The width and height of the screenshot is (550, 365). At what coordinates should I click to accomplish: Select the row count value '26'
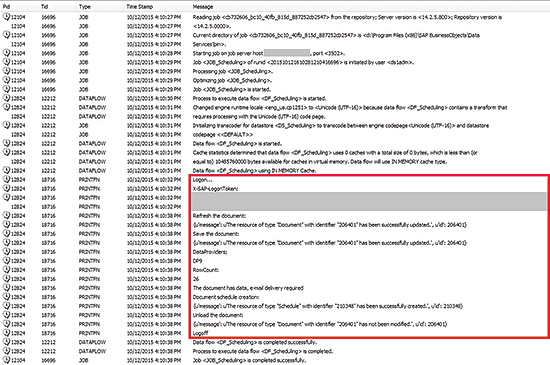tap(196, 279)
